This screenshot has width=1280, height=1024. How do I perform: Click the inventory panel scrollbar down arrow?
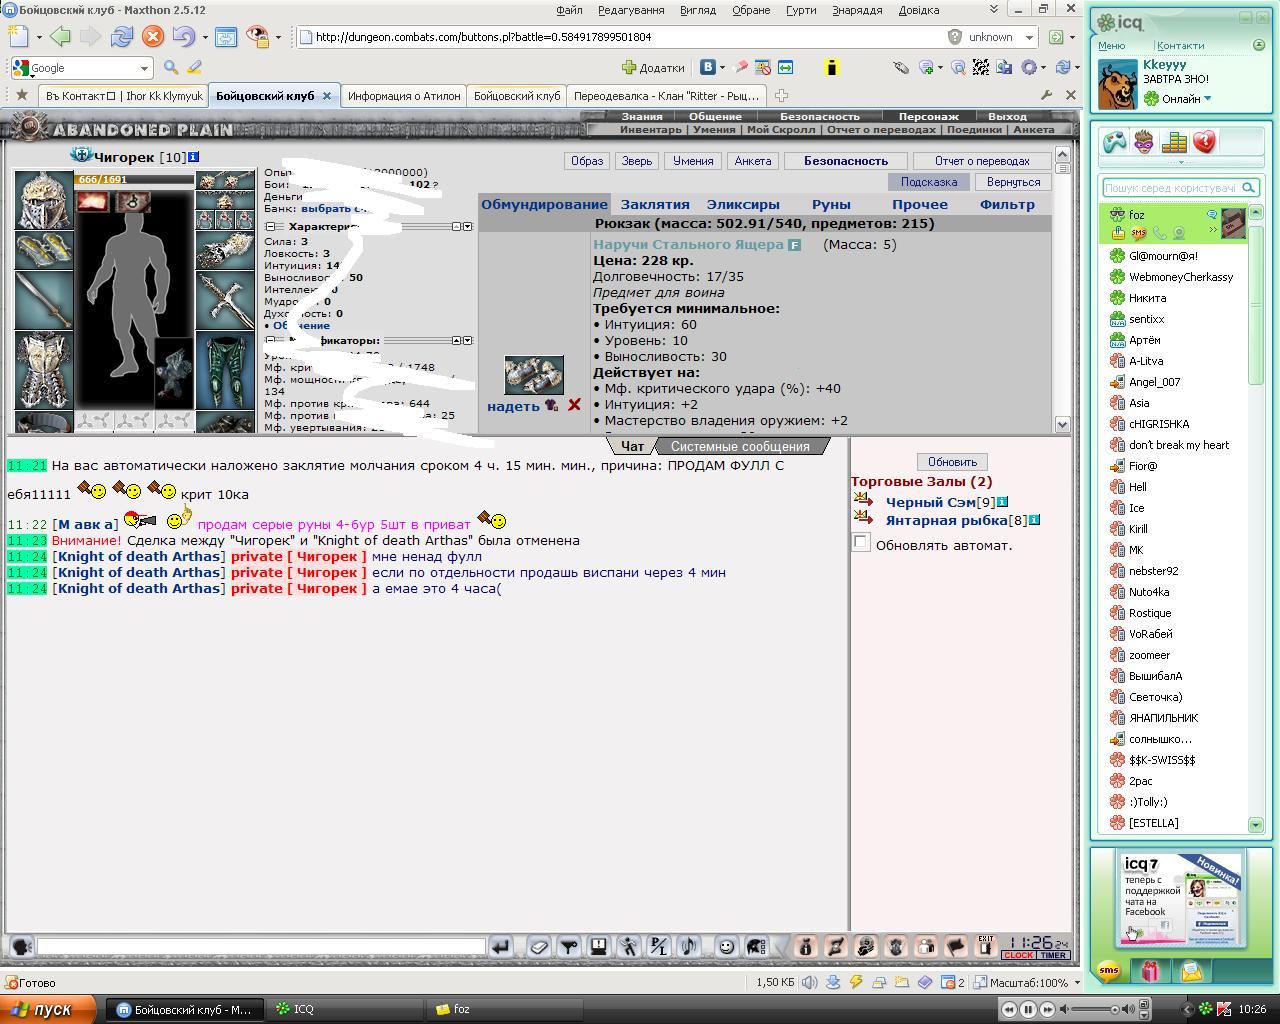tap(1062, 424)
